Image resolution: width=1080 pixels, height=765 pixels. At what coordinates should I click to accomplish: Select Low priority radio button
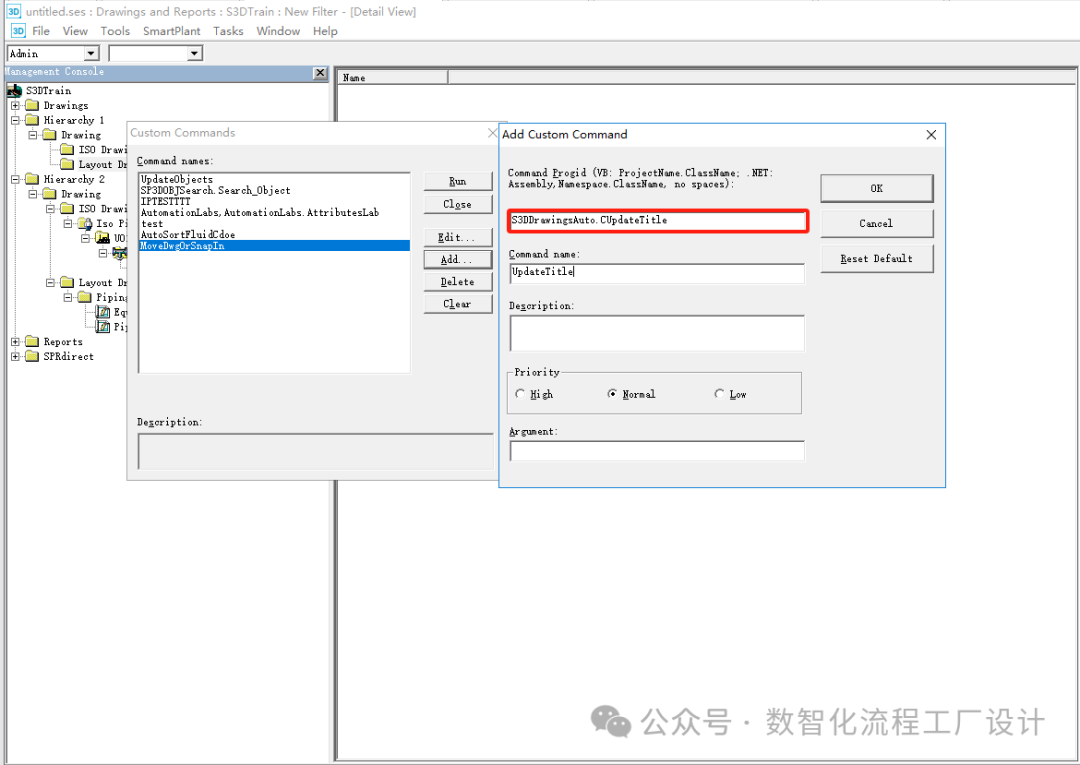click(x=719, y=394)
